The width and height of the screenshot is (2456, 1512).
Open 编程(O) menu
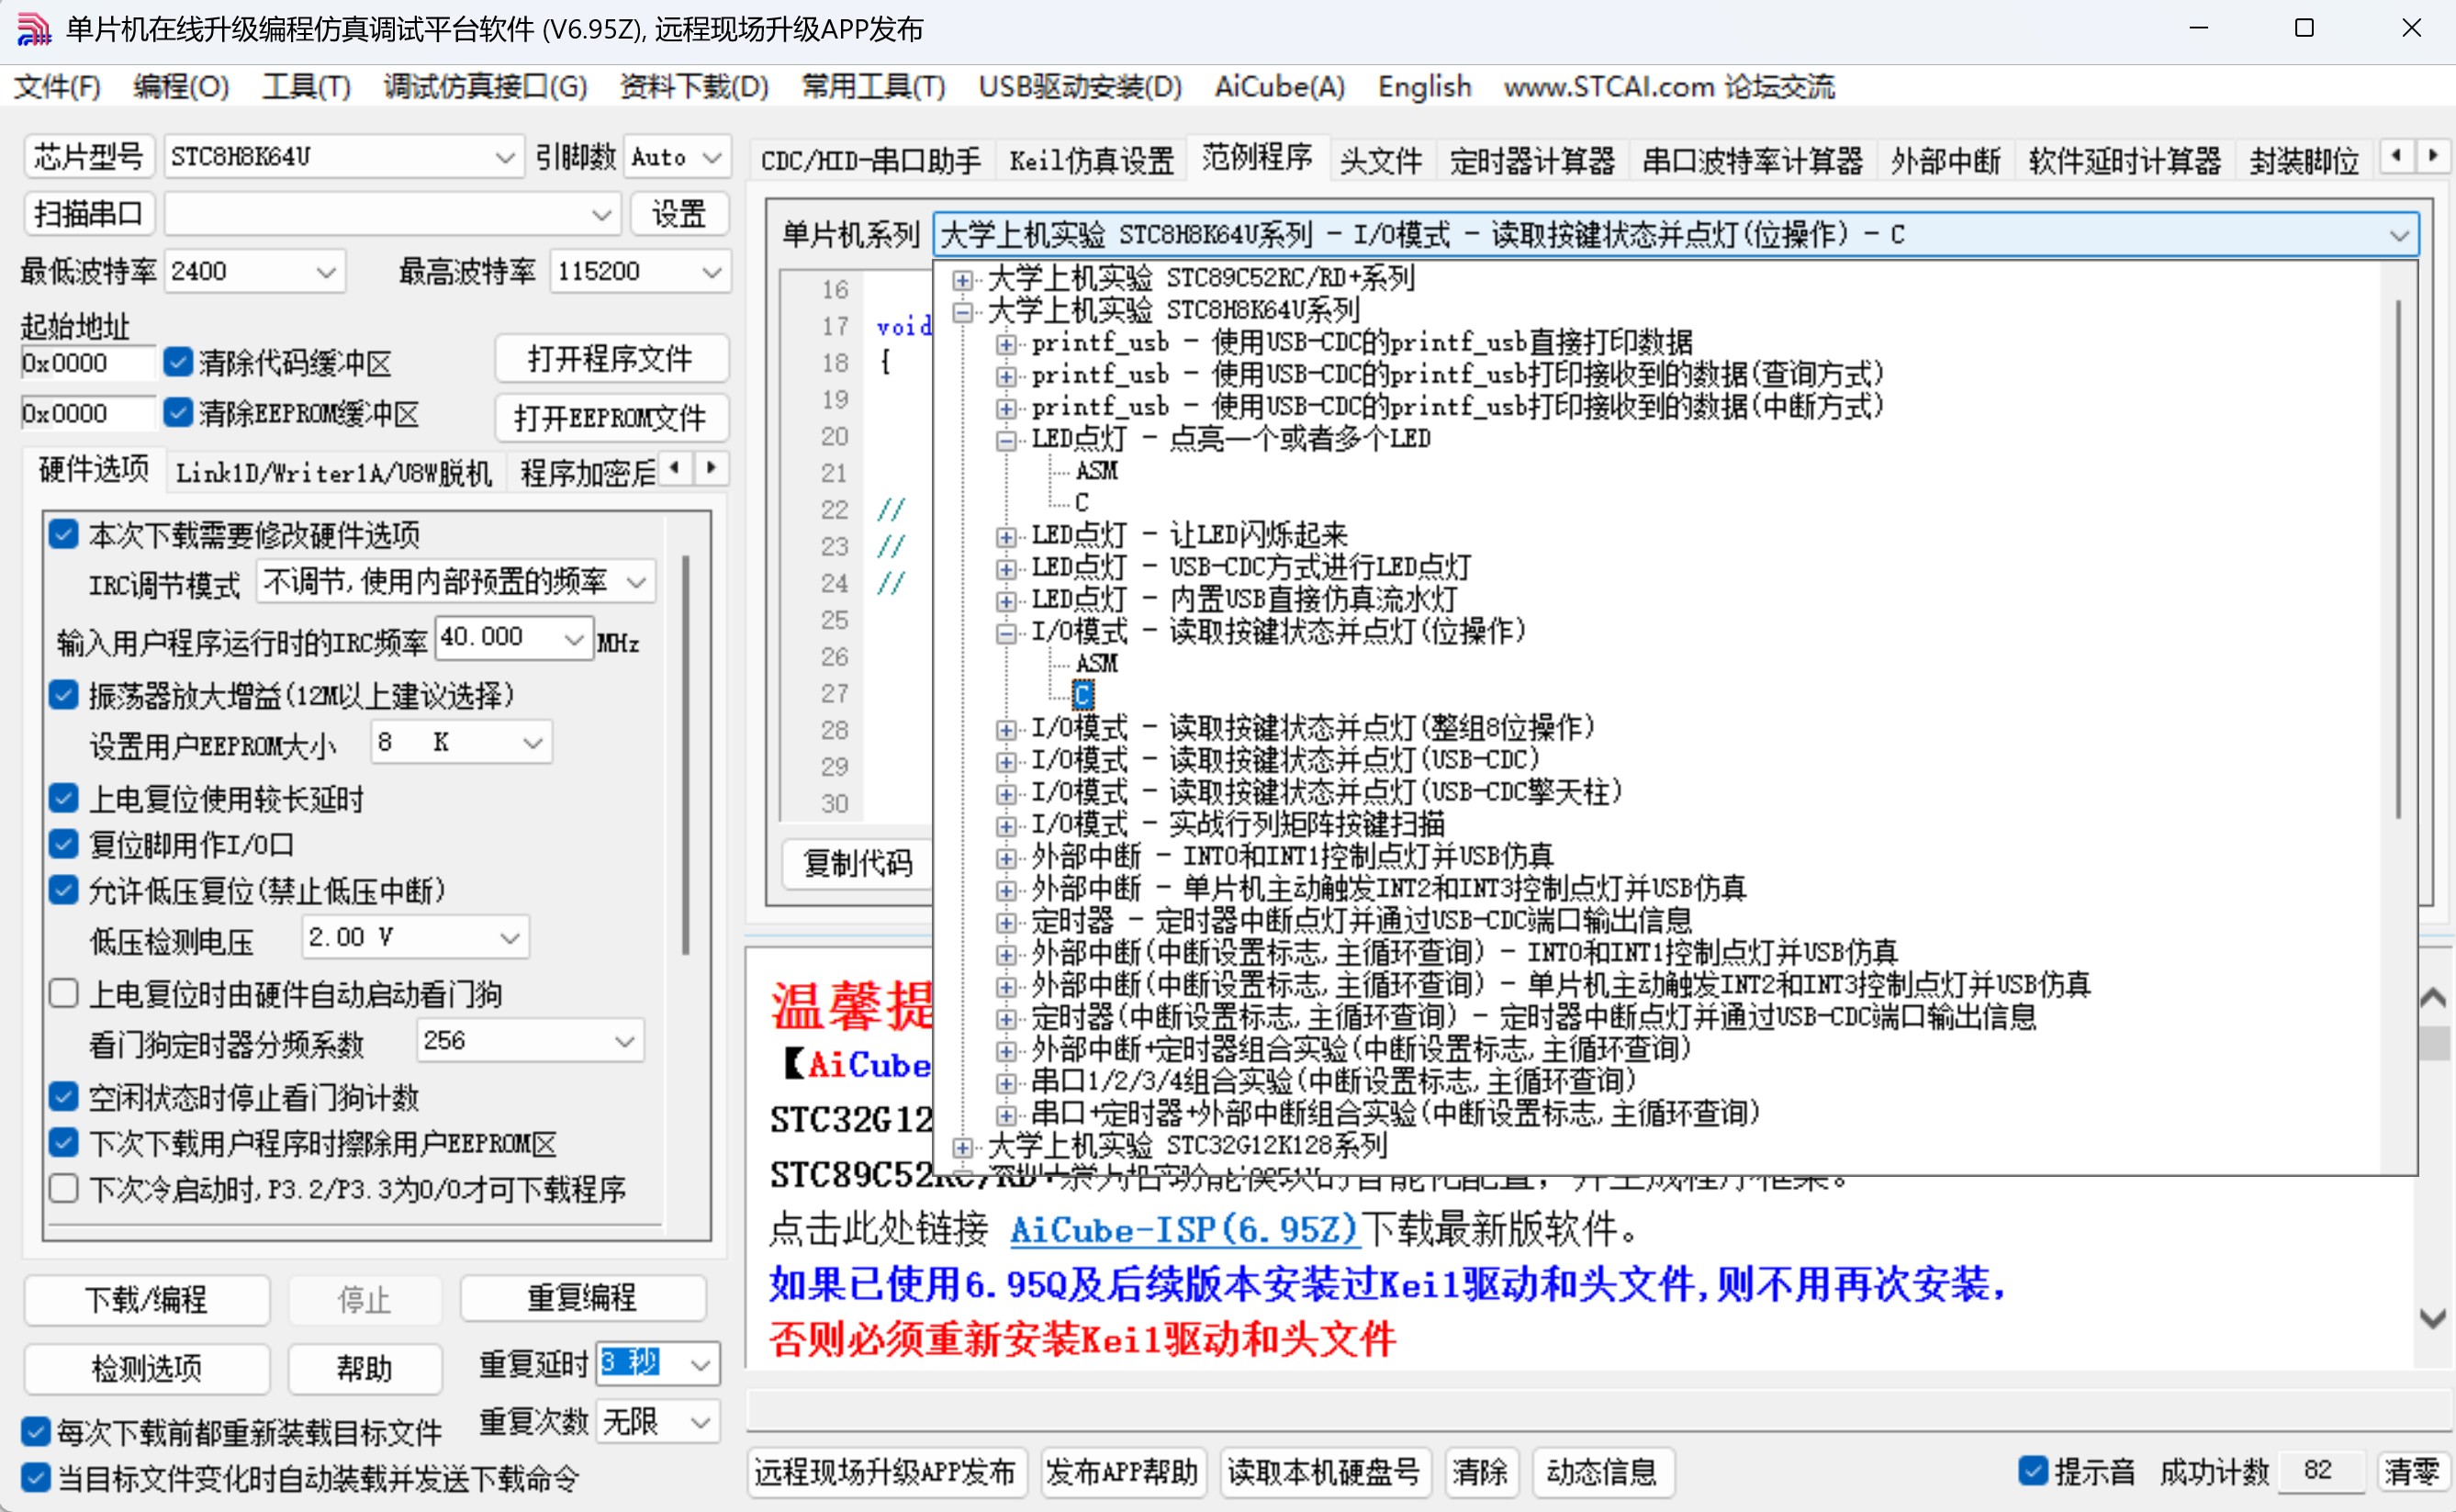click(181, 87)
